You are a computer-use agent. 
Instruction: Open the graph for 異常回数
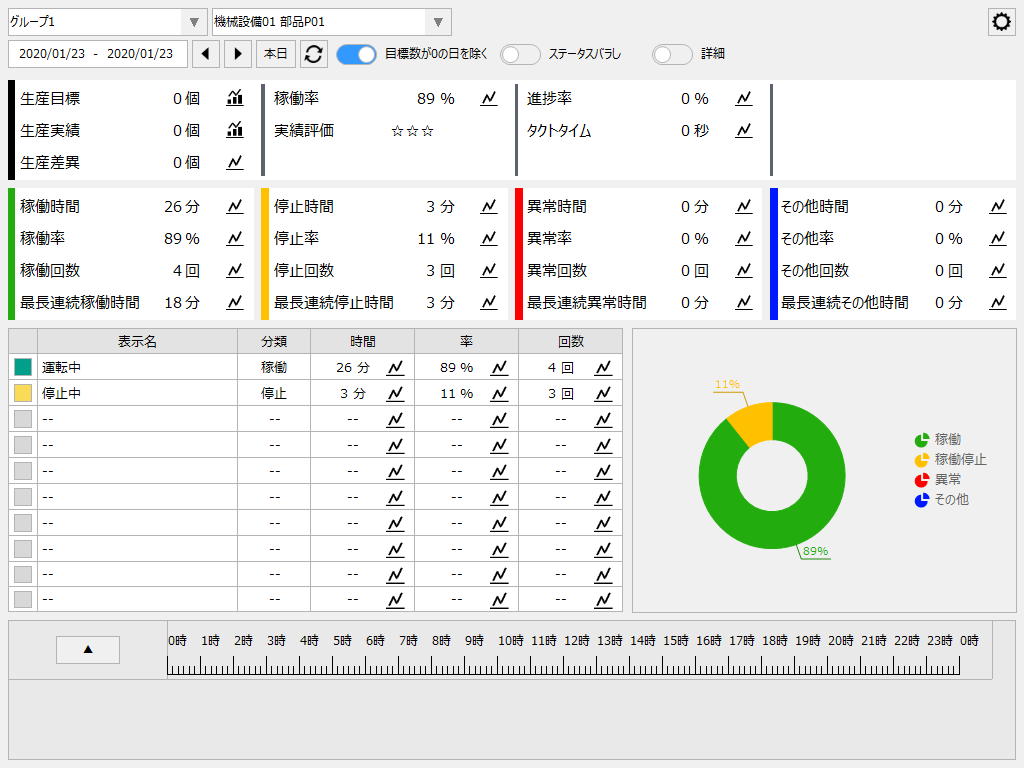(743, 271)
